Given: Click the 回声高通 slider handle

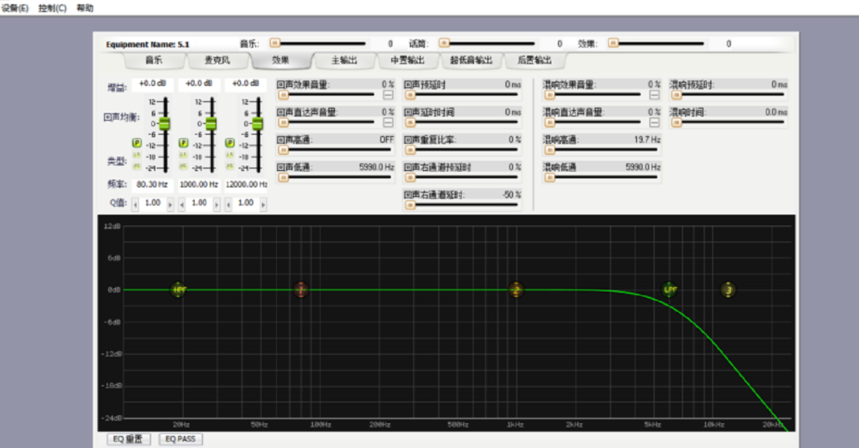Looking at the screenshot, I should 283,150.
